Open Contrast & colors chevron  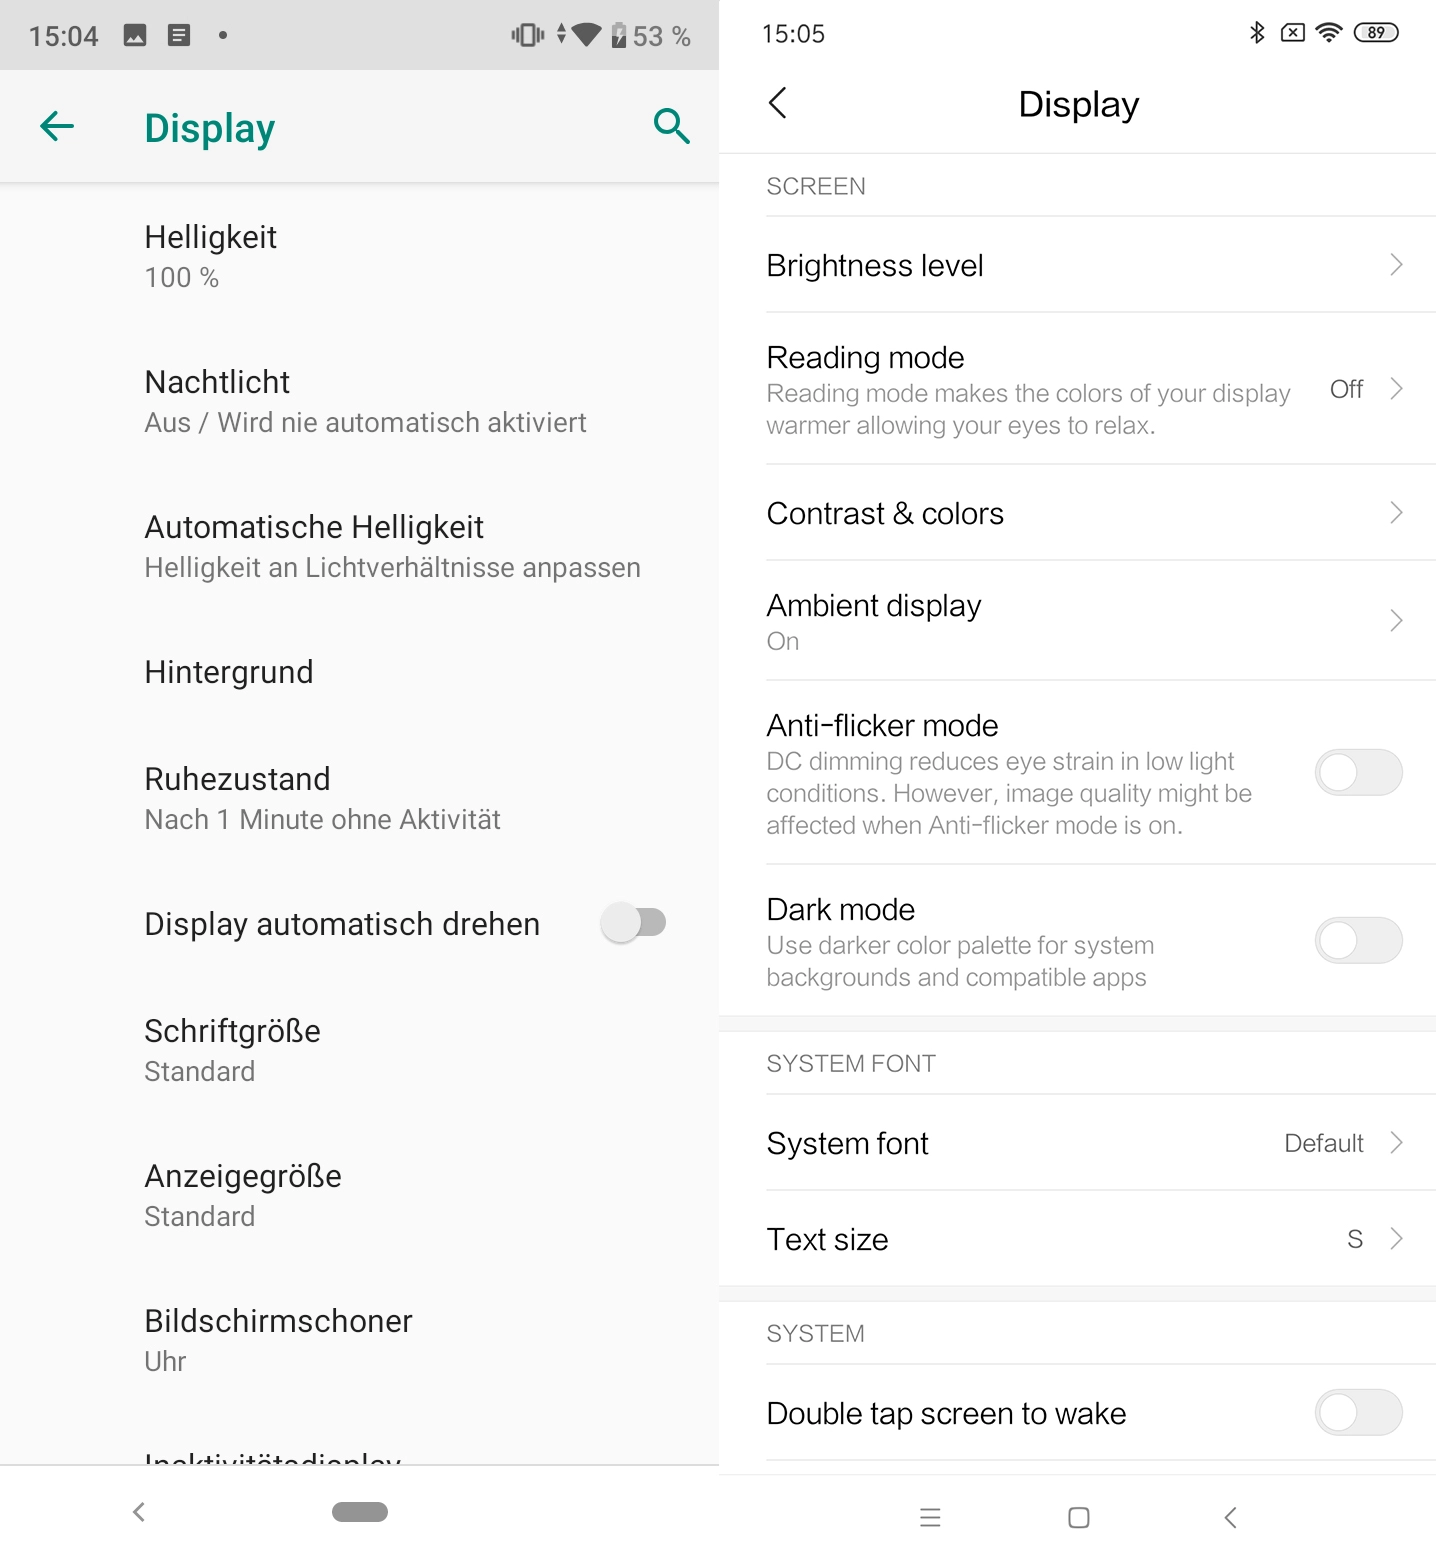(x=1396, y=512)
